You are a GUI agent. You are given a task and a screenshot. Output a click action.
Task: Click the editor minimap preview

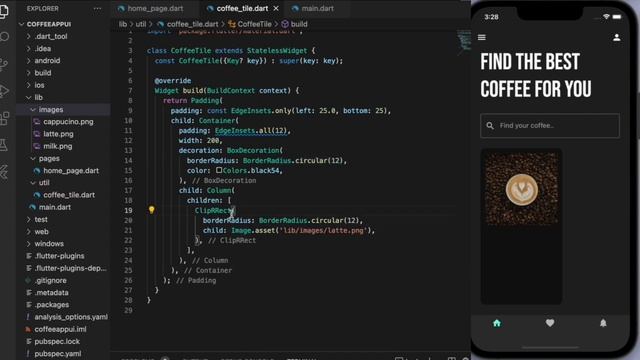pos(464,41)
